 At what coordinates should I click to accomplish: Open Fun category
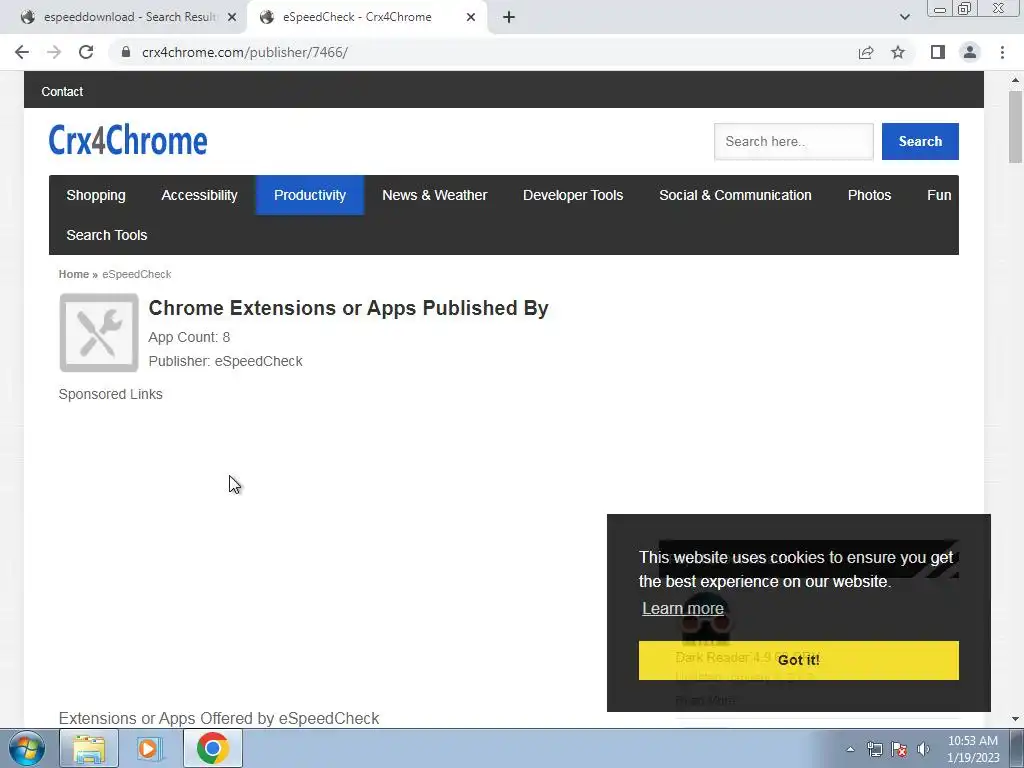tap(939, 195)
